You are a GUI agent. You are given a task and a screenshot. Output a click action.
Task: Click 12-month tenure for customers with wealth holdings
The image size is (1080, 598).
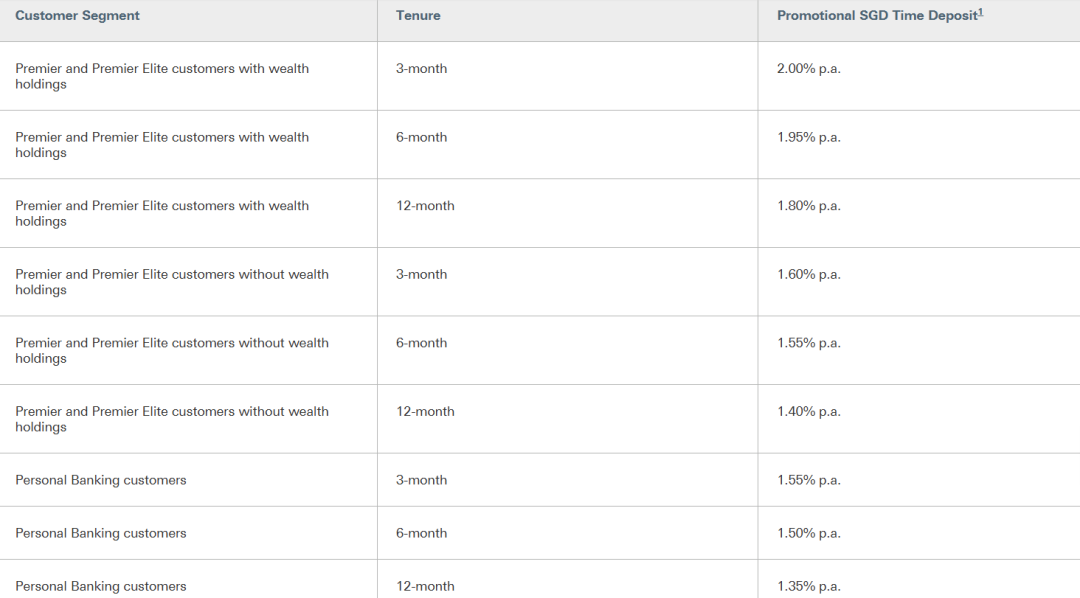pos(425,206)
